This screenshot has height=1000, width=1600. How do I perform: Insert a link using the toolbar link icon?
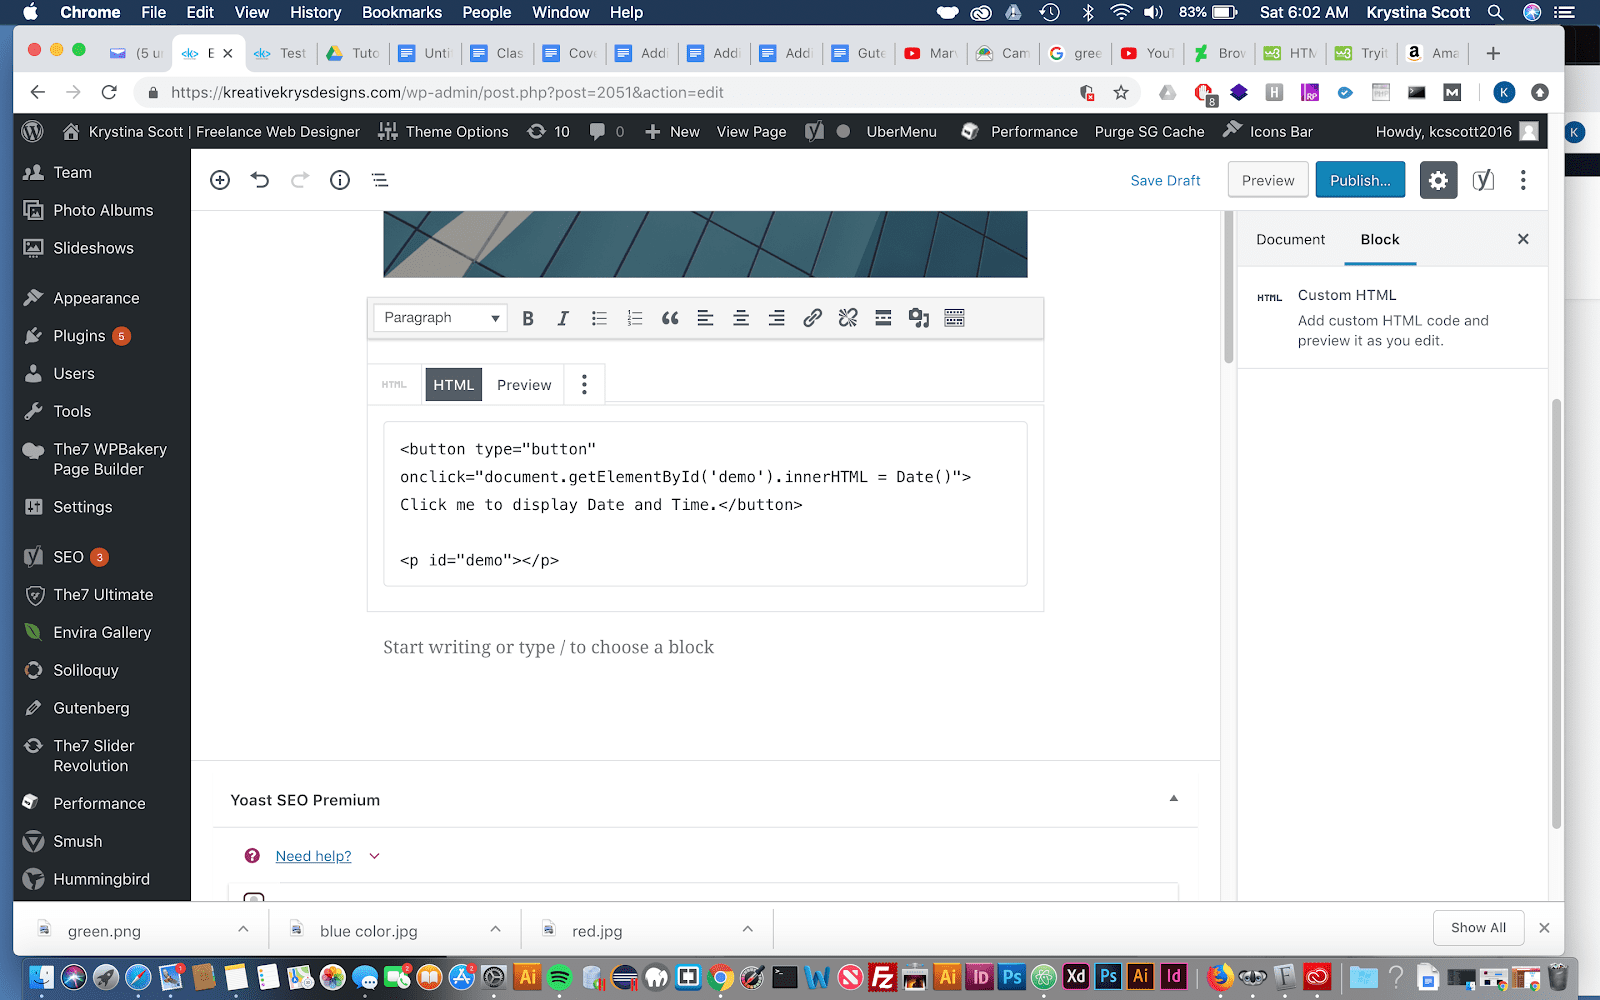click(811, 318)
